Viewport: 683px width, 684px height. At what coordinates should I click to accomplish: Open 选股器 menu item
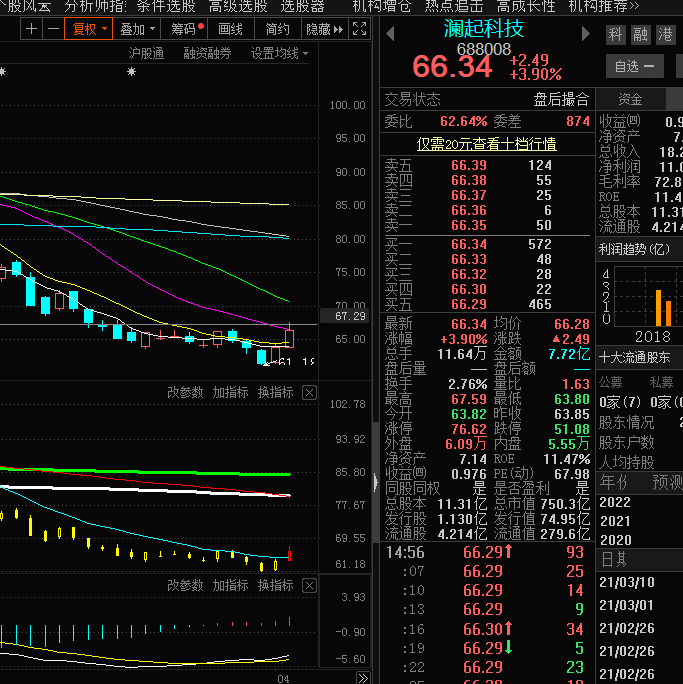[302, 6]
